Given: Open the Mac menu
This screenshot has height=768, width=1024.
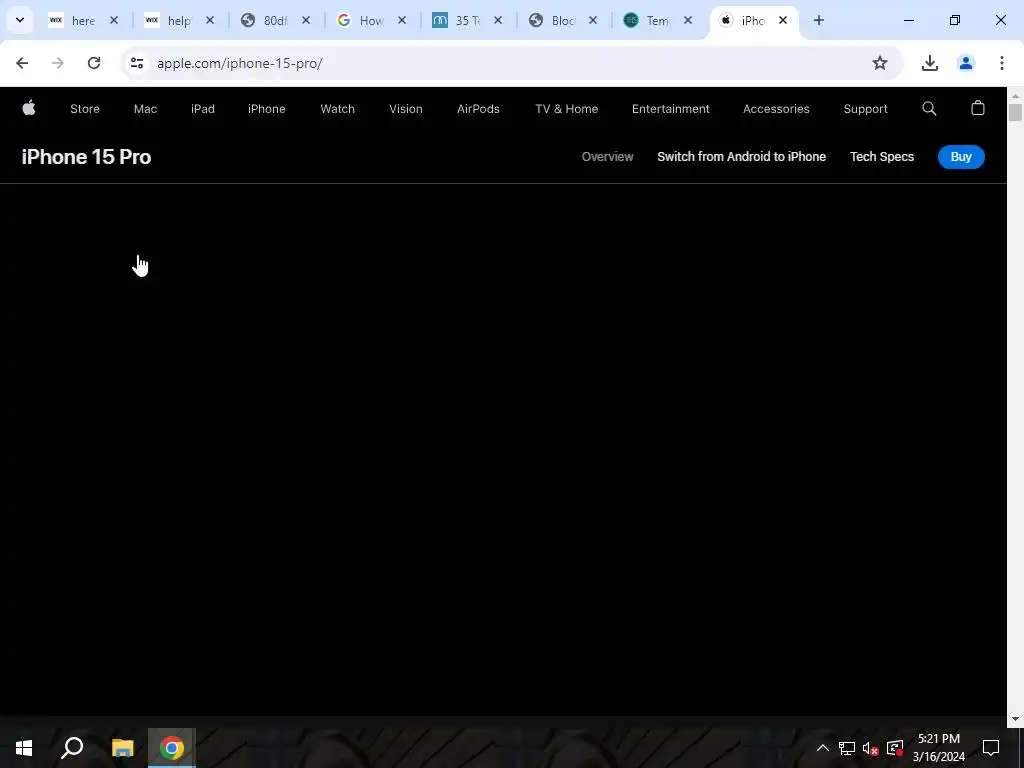Looking at the screenshot, I should pyautogui.click(x=145, y=109).
